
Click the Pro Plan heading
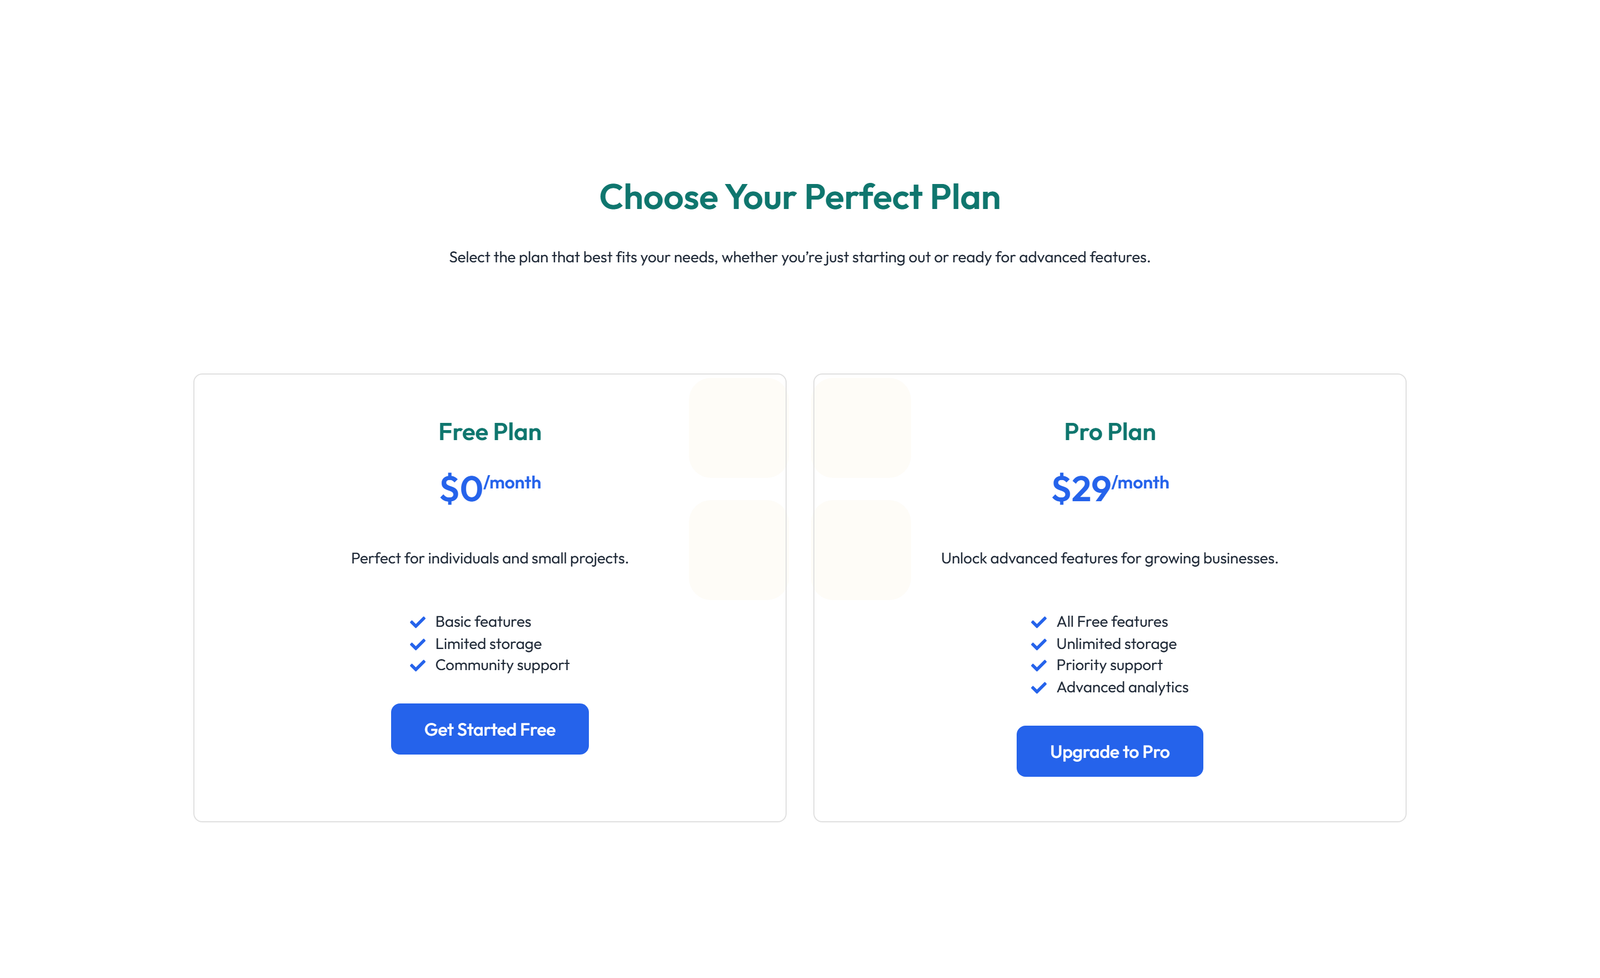(1109, 432)
